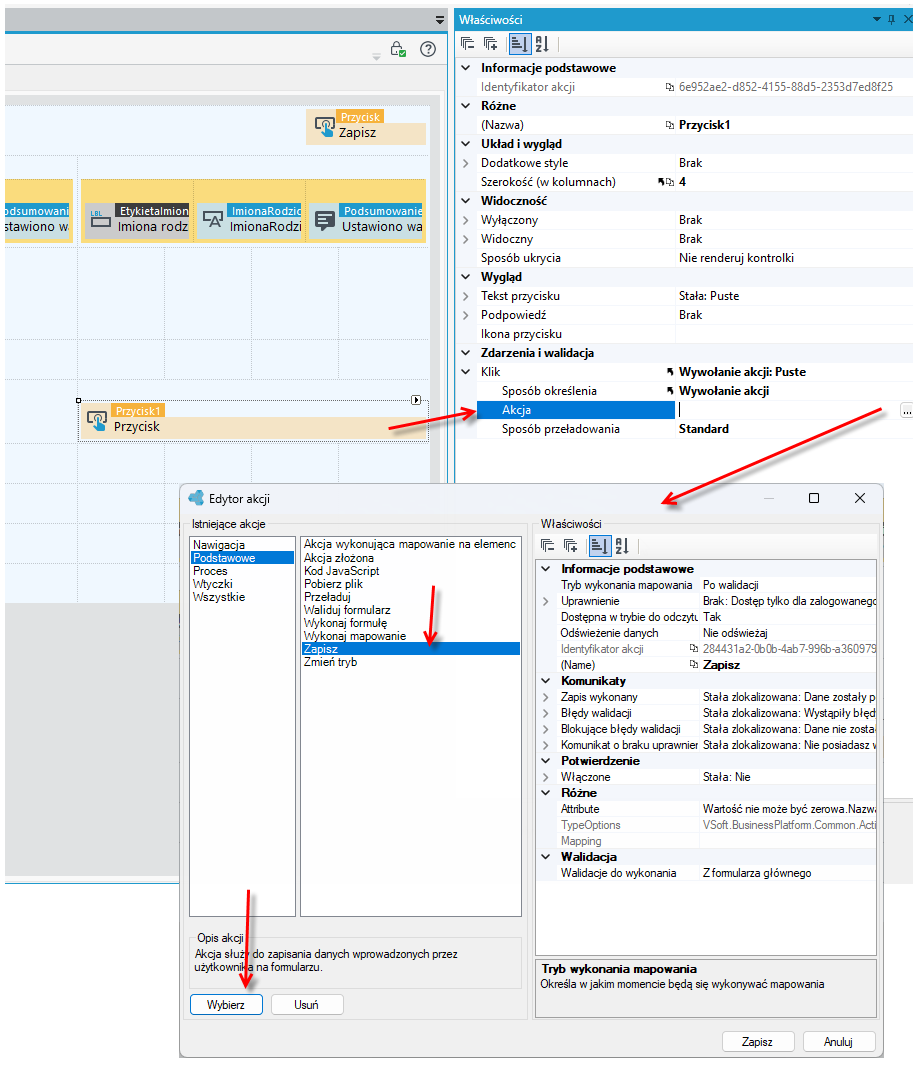Select the Proces category in Istniejące akcje
This screenshot has width=913, height=1070.
tap(210, 570)
